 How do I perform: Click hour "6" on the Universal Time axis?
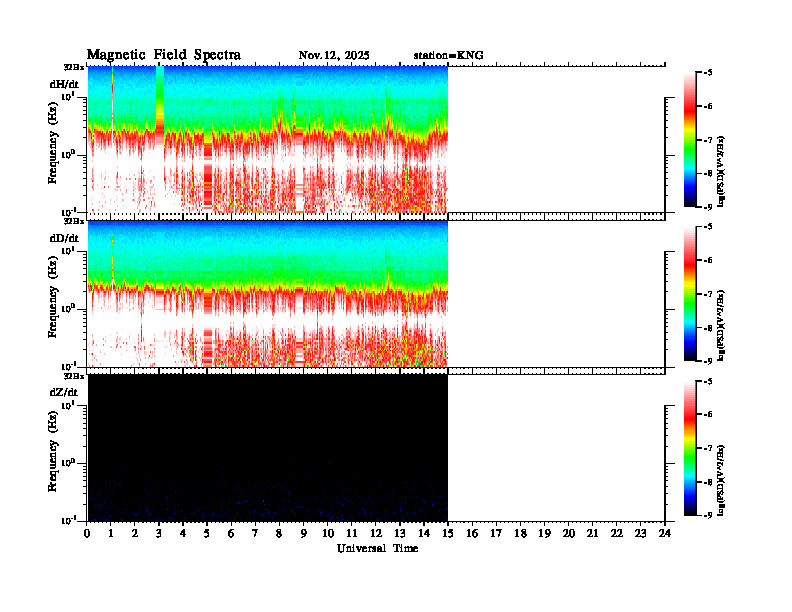pos(231,534)
